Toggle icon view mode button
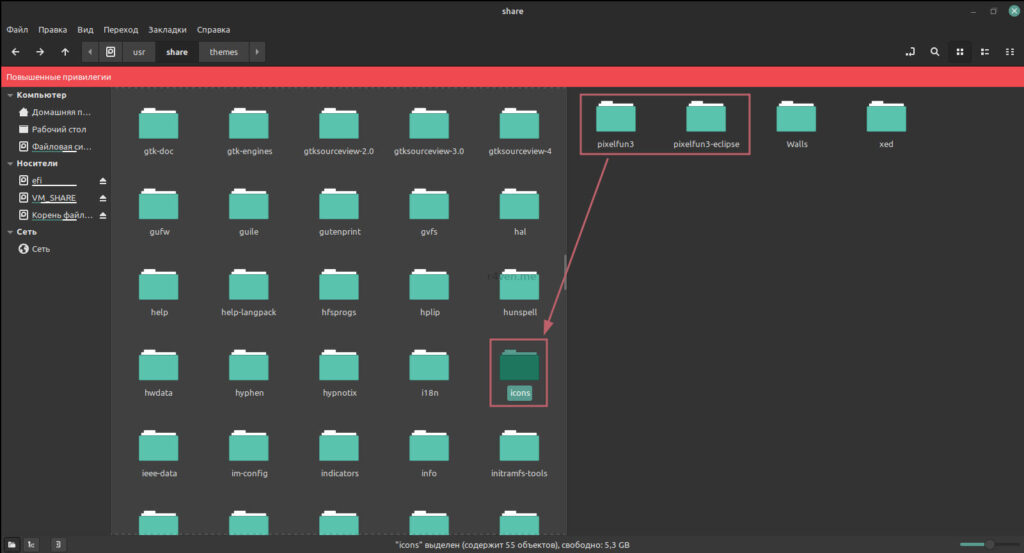The width and height of the screenshot is (1024, 553). [960, 52]
